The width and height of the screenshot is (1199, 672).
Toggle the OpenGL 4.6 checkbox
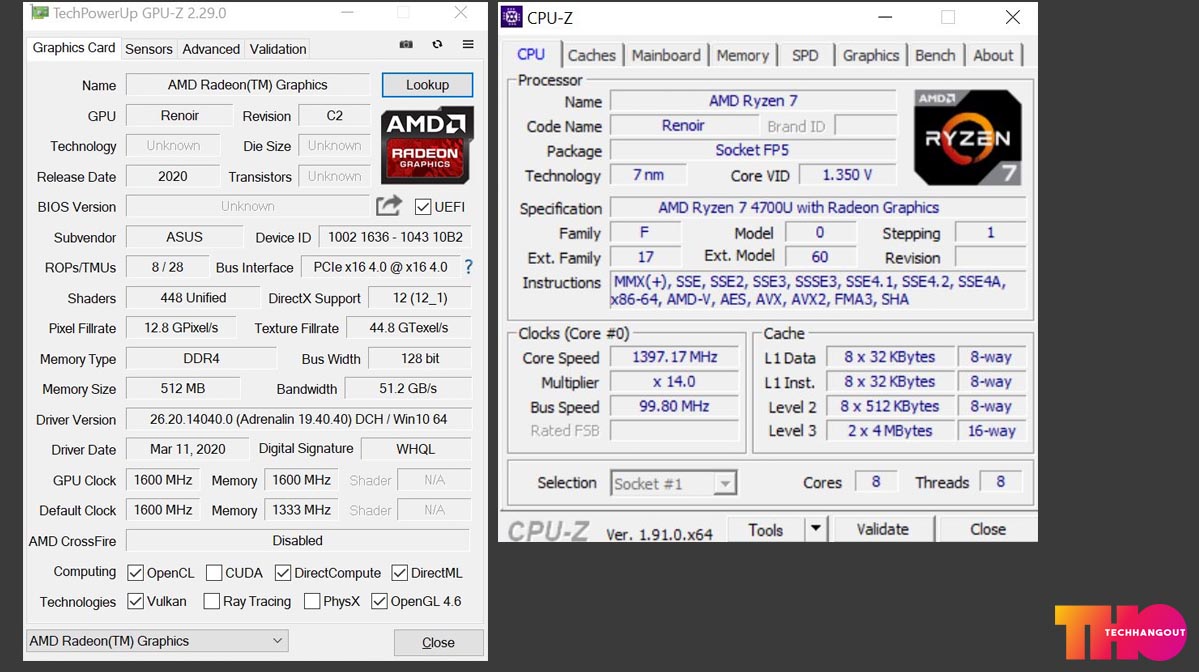pos(379,602)
